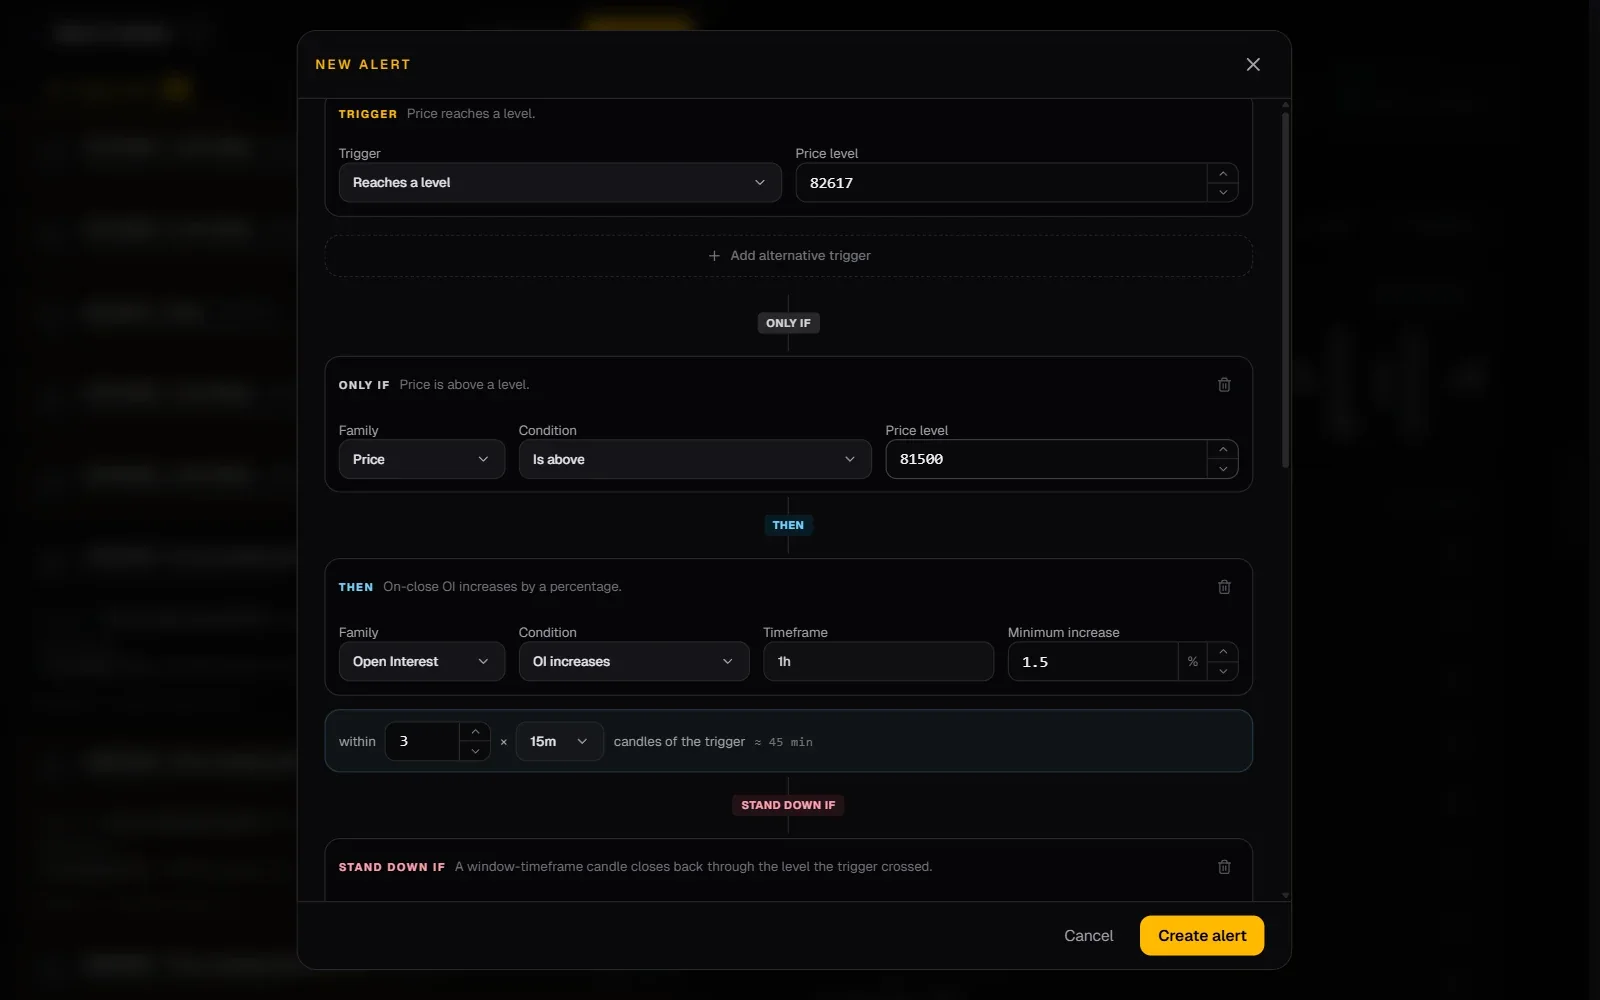
Task: Open the Trigger 'Reaches a level' dropdown
Action: click(x=560, y=183)
